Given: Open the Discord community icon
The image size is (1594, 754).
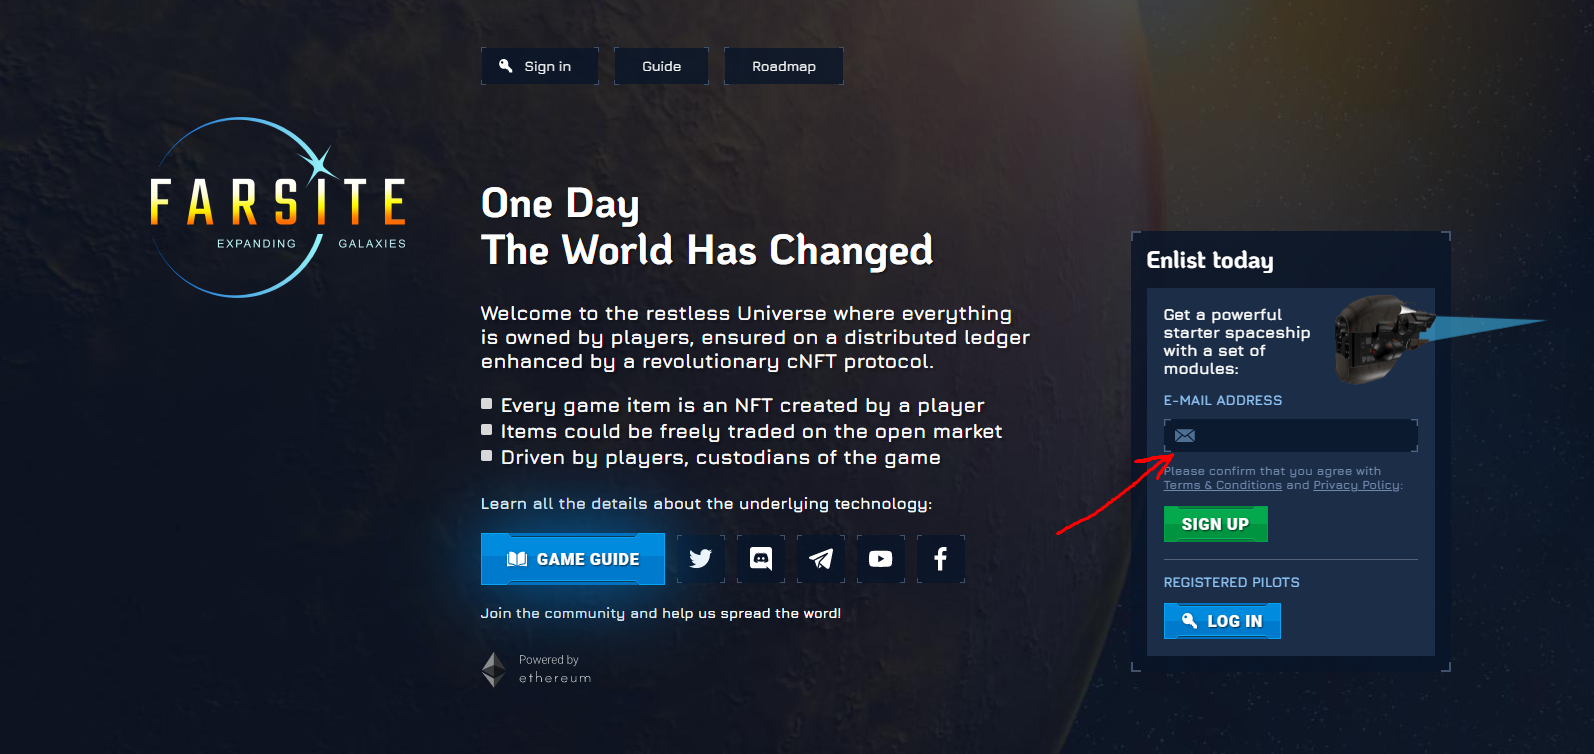Looking at the screenshot, I should (x=761, y=559).
